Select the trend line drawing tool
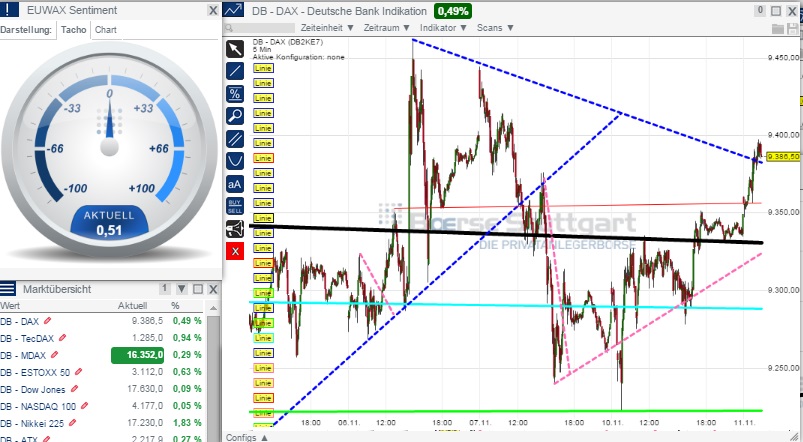The width and height of the screenshot is (803, 442). (x=235, y=71)
